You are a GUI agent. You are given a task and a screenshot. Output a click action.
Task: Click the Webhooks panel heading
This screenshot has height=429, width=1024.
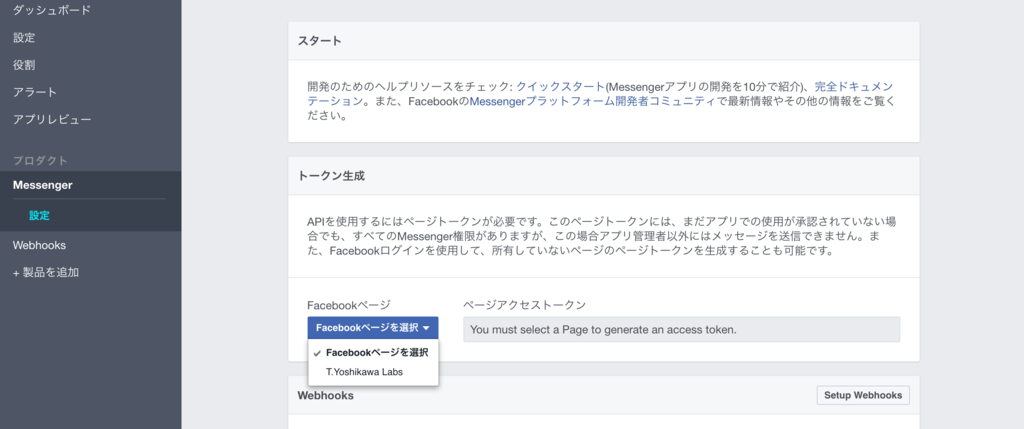tap(325, 395)
